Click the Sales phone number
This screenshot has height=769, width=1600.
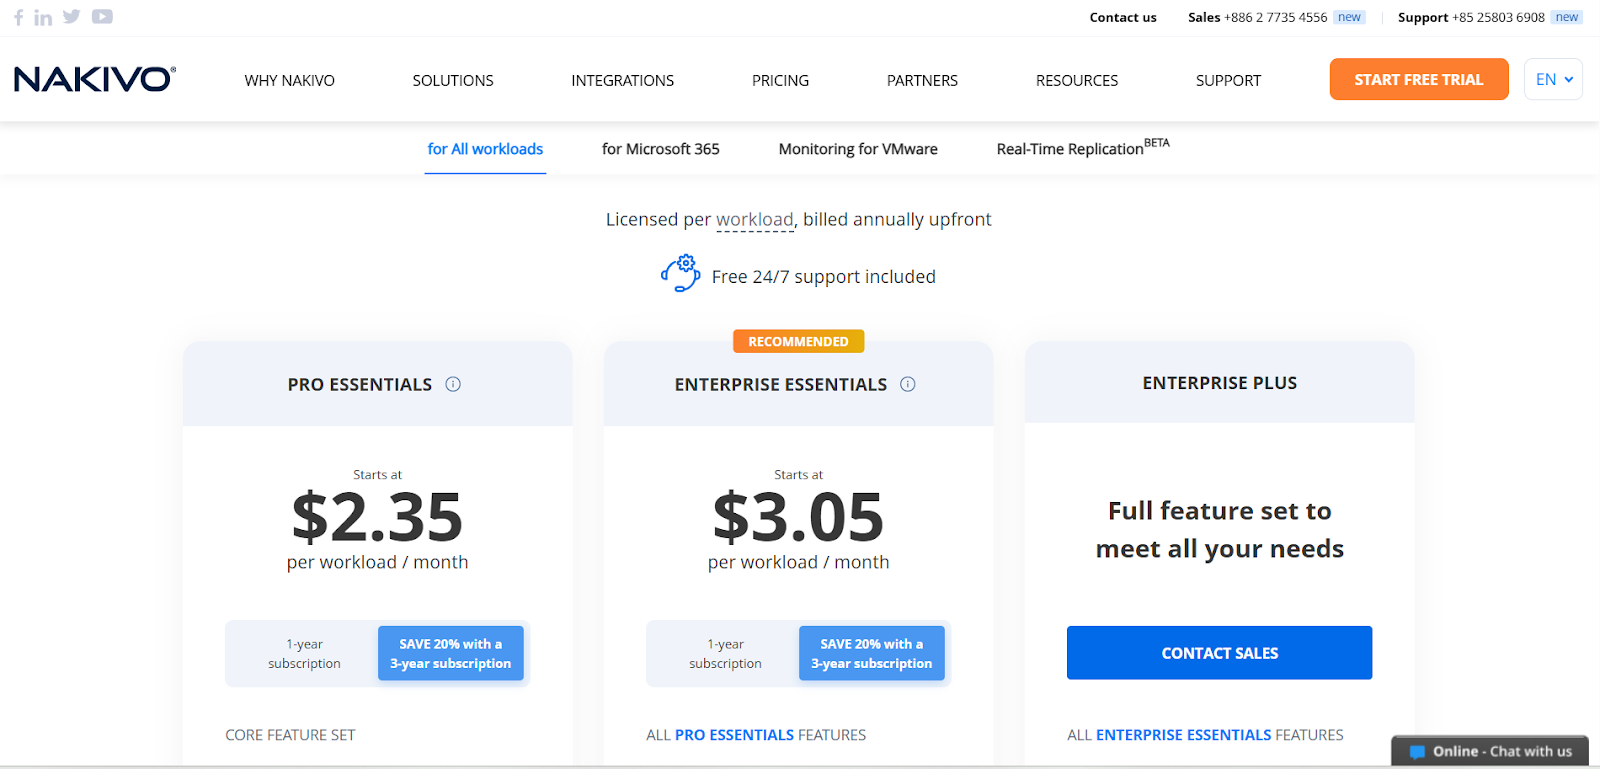click(x=1276, y=17)
